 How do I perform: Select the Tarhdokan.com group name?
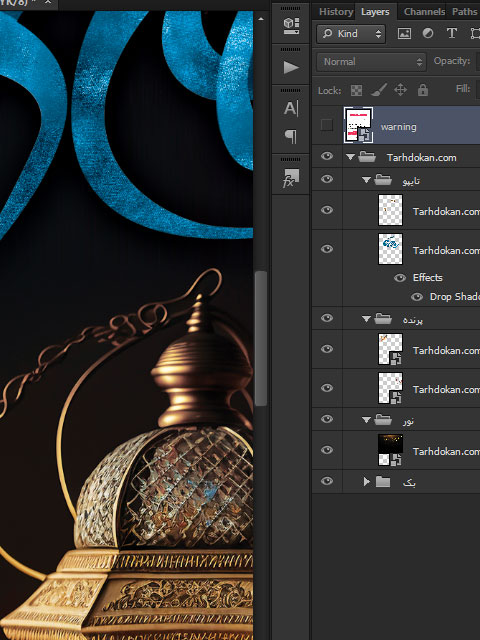[421, 158]
